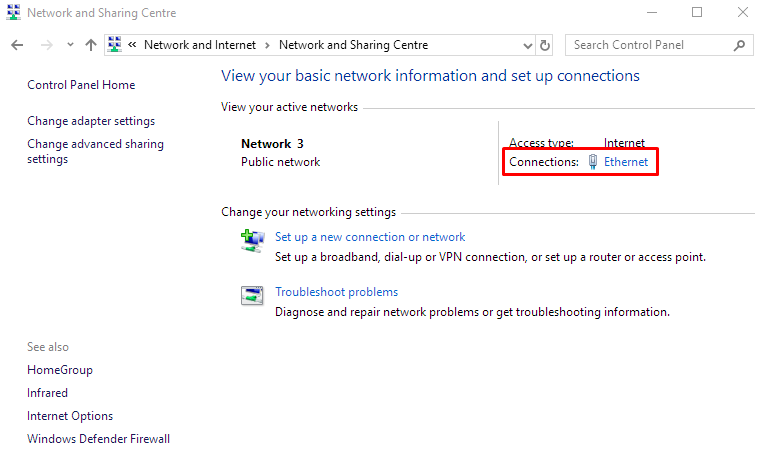Refresh the Network and Sharing Centre page
This screenshot has width=765, height=465.
(545, 45)
